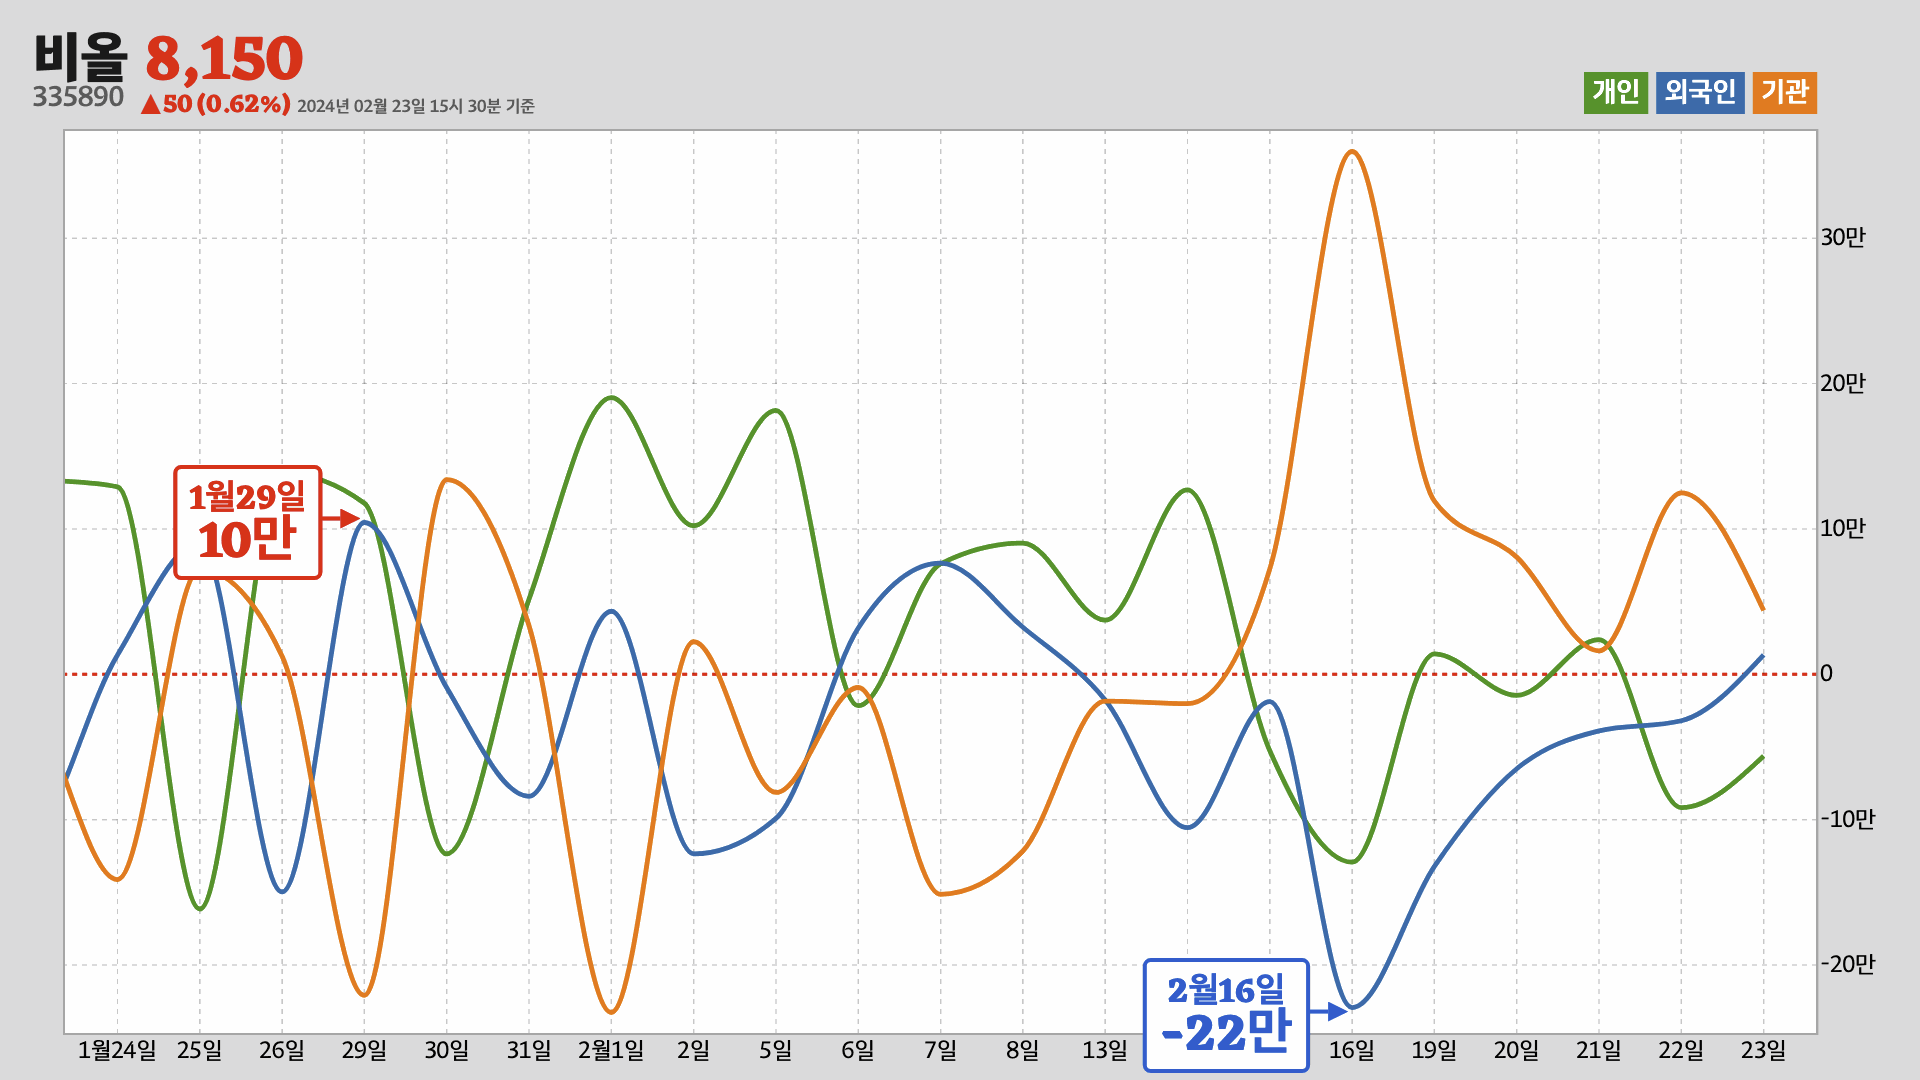
Task: Click the 21일 x-axis label
Action: (1599, 1050)
